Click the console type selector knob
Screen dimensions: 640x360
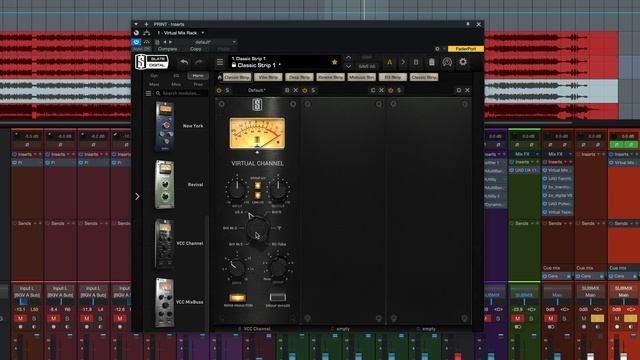(x=258, y=228)
